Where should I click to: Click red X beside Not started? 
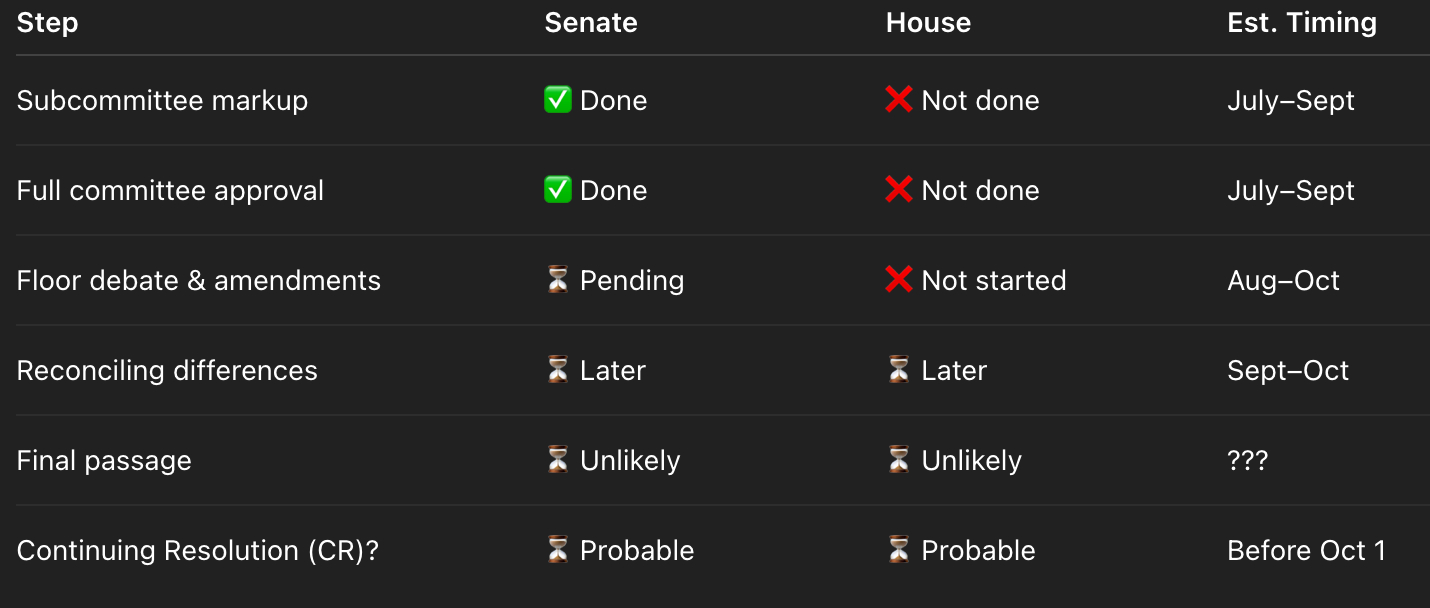[899, 280]
